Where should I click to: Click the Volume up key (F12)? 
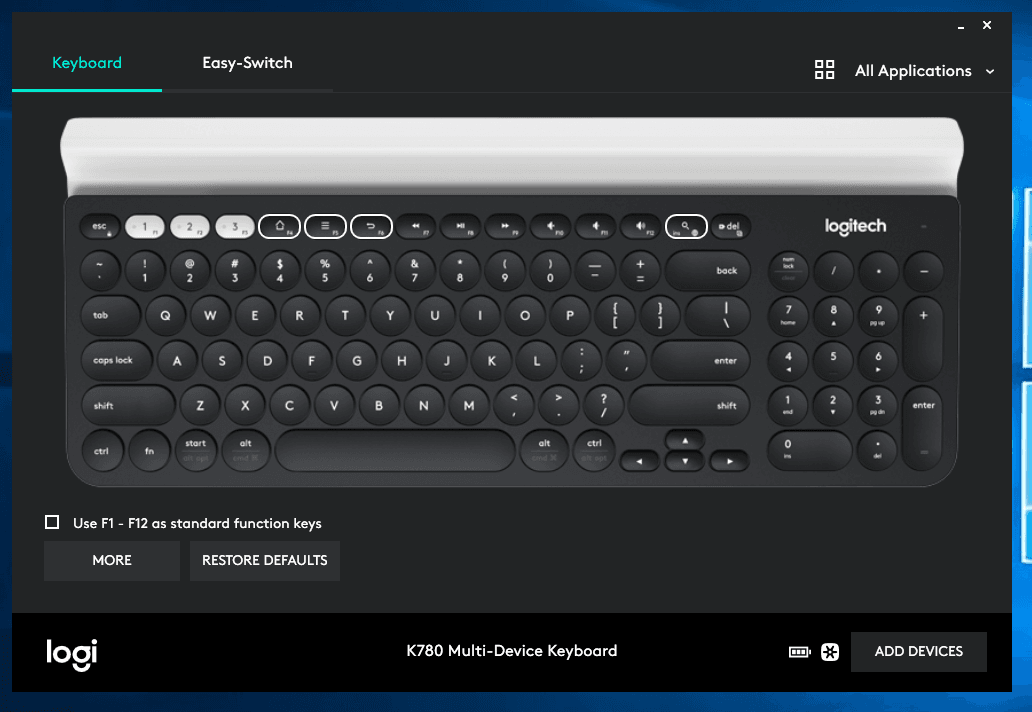[640, 227]
